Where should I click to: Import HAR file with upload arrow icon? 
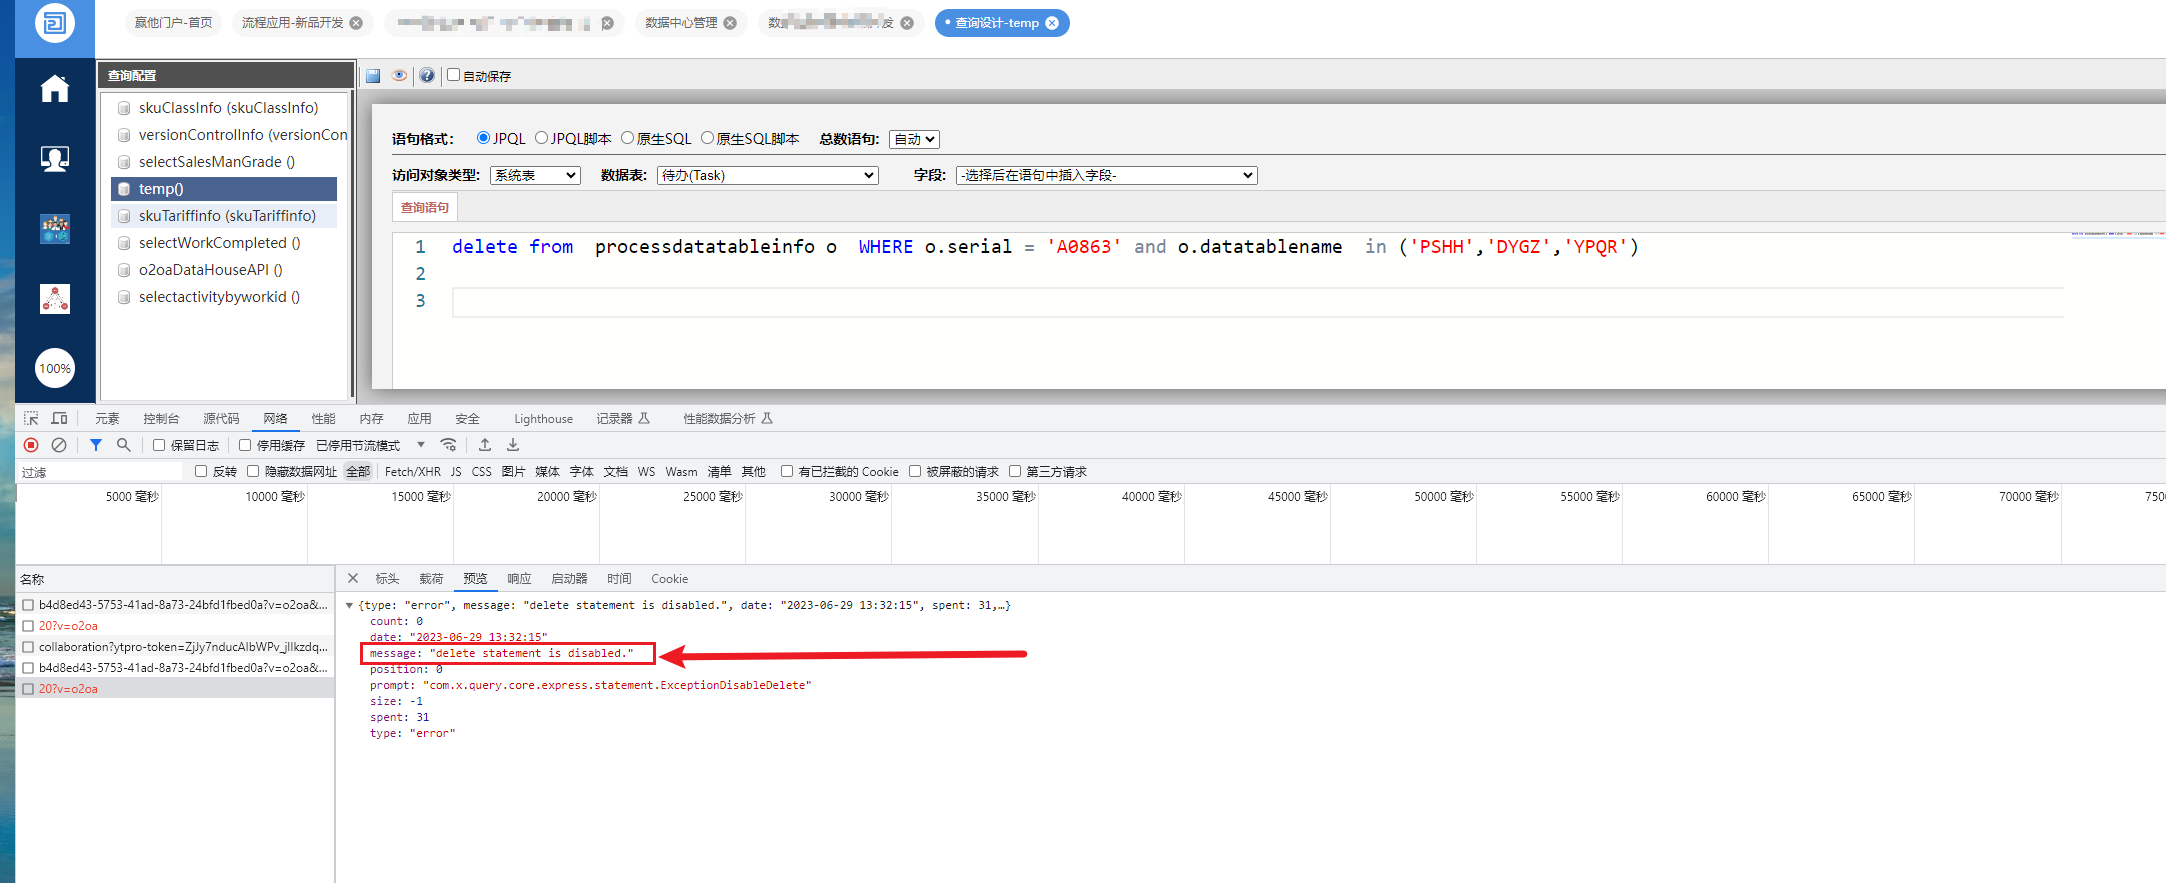pos(485,445)
